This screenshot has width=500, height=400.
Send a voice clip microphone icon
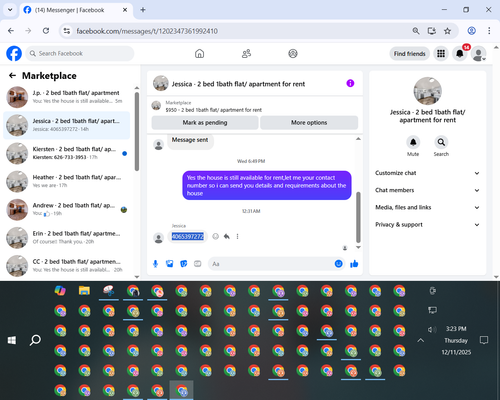[x=155, y=264]
